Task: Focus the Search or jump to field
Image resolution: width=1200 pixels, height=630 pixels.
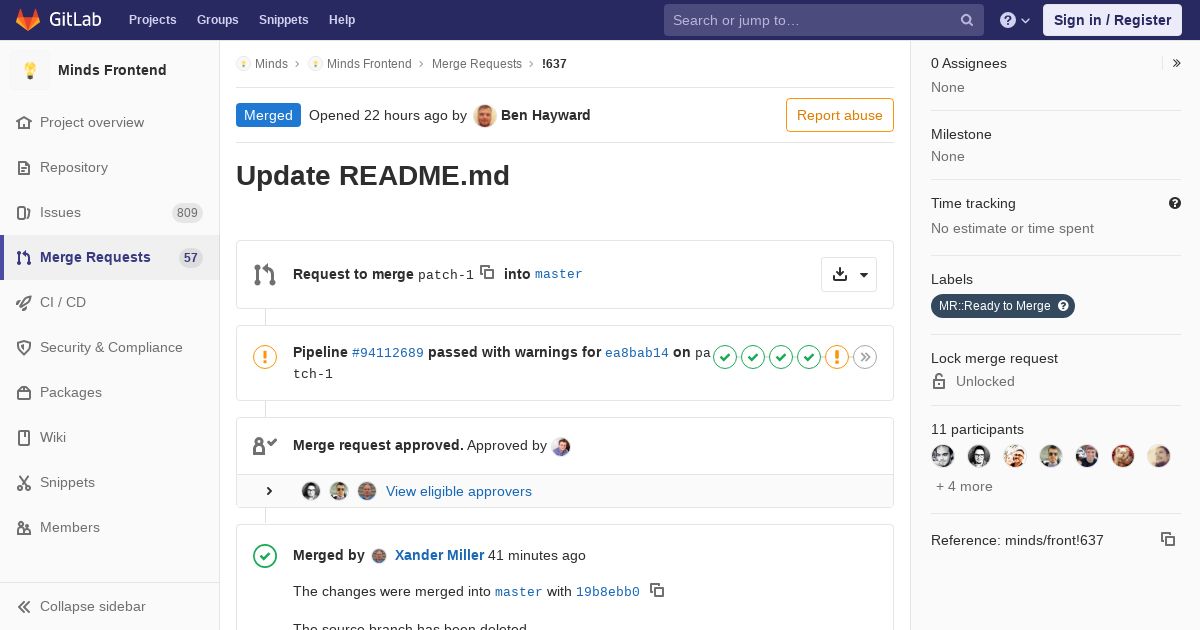Action: 823,20
